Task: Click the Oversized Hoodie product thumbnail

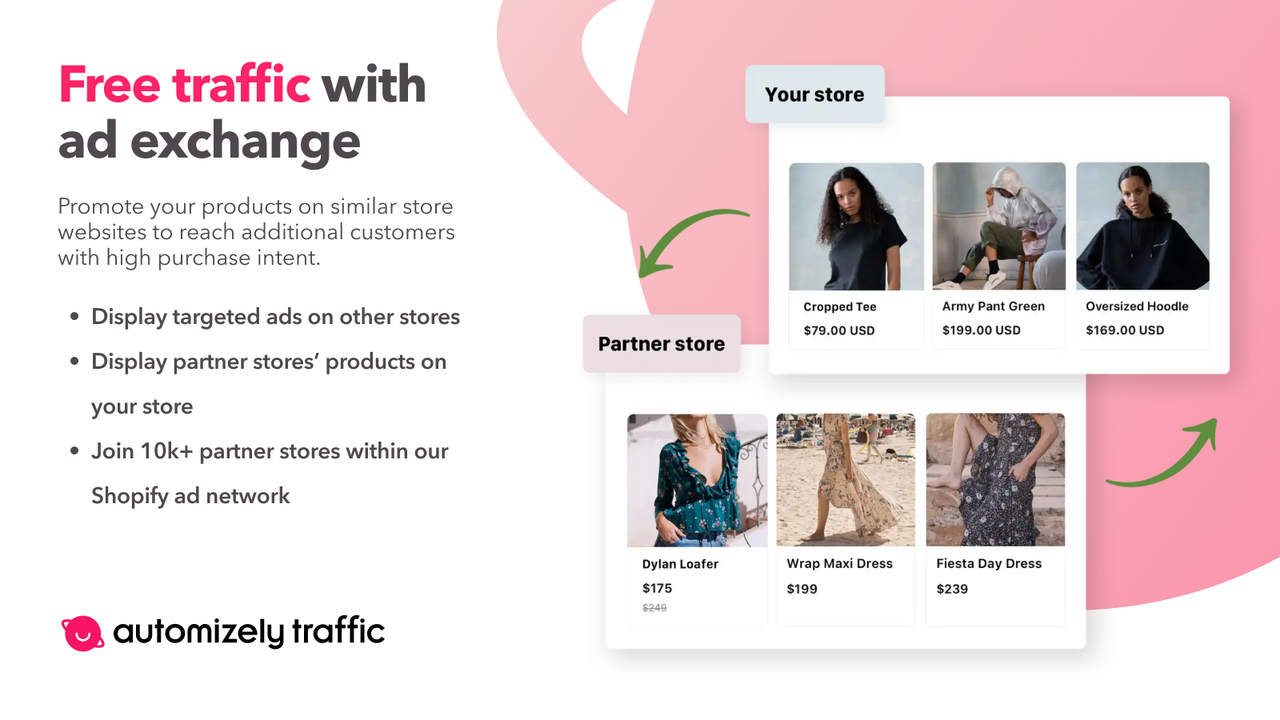Action: (1142, 227)
